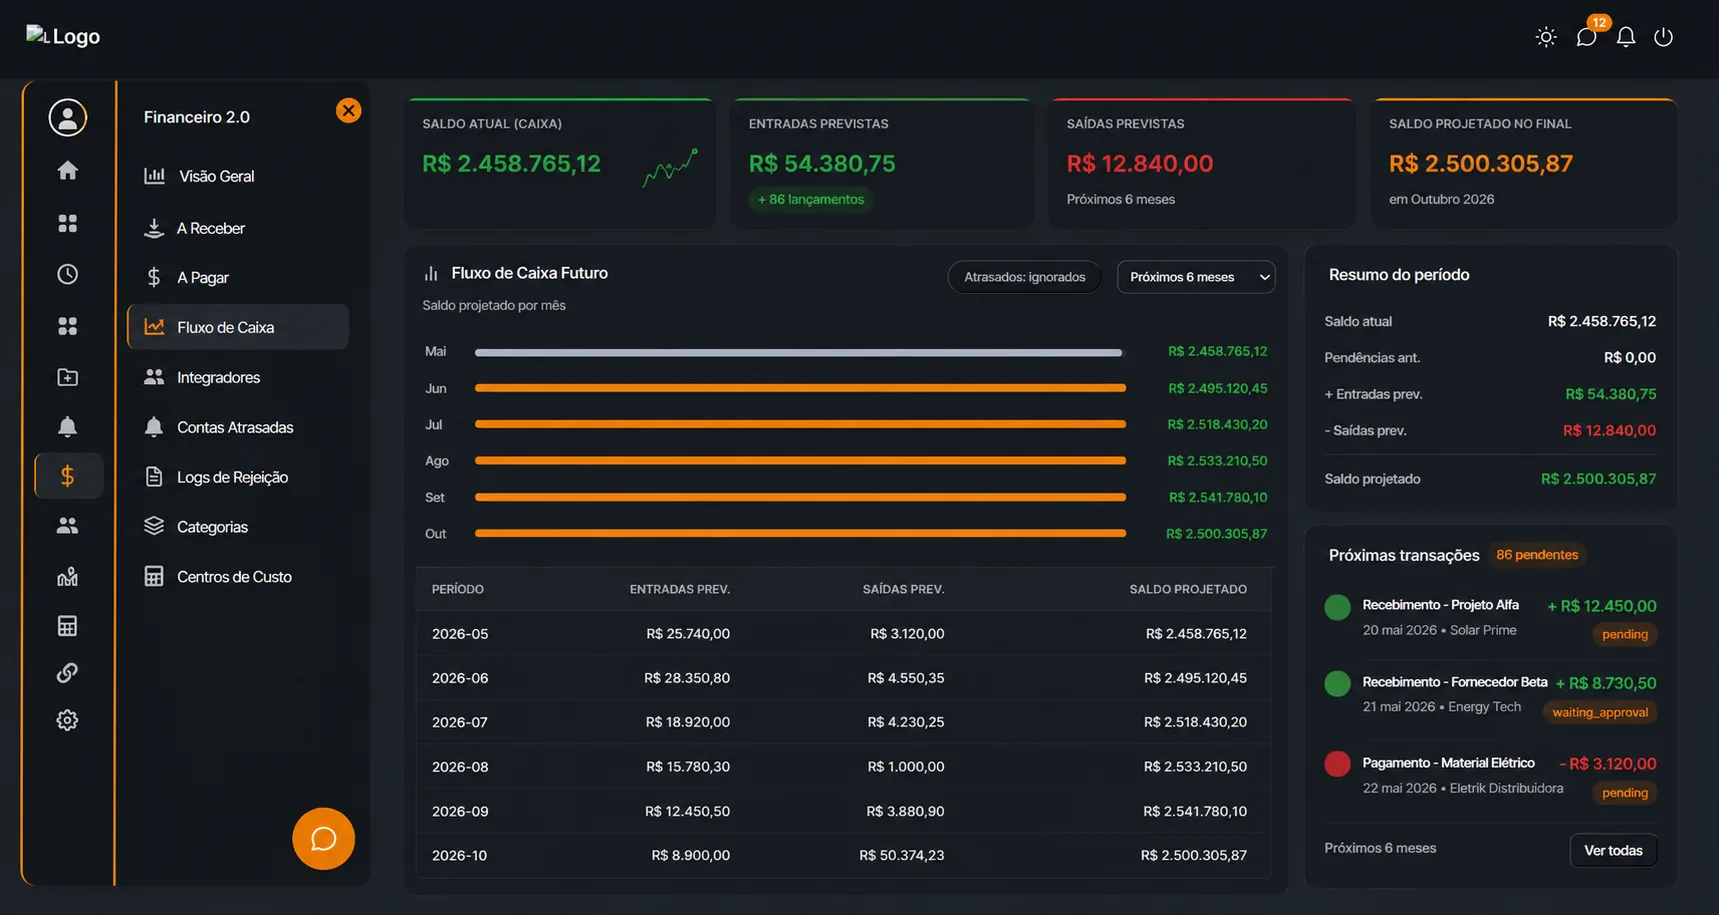Go to the home icon in sidebar

point(68,170)
